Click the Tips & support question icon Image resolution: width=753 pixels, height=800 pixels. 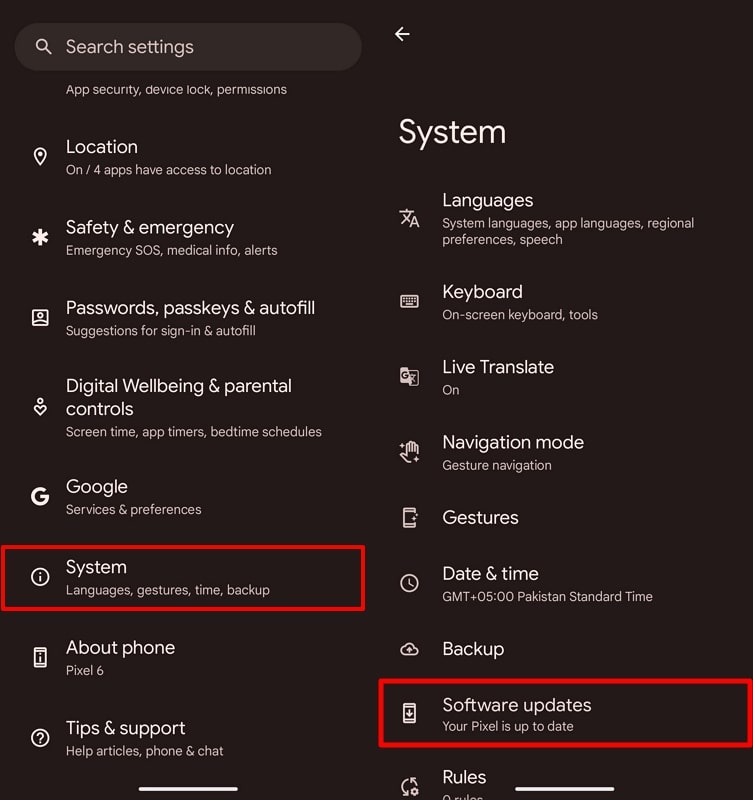pos(40,738)
